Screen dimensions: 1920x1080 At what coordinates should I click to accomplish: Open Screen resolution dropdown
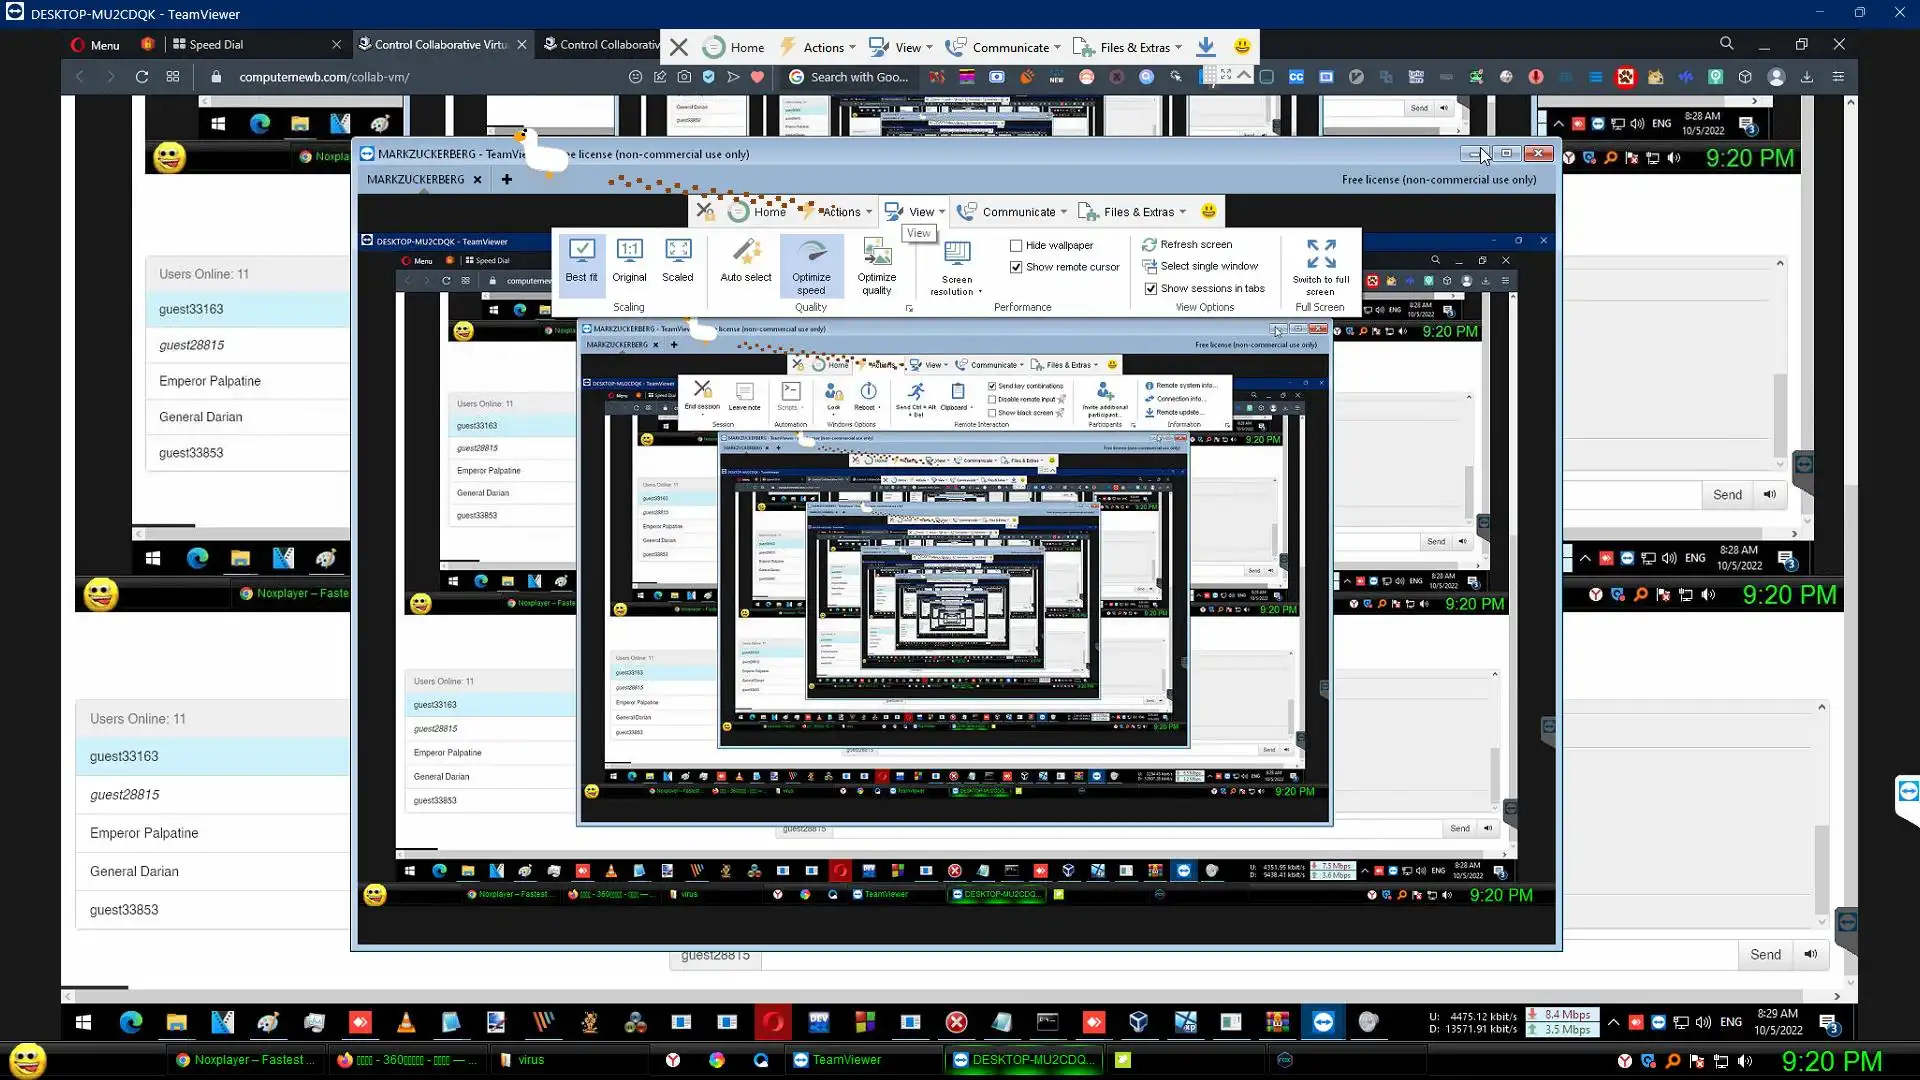point(956,266)
